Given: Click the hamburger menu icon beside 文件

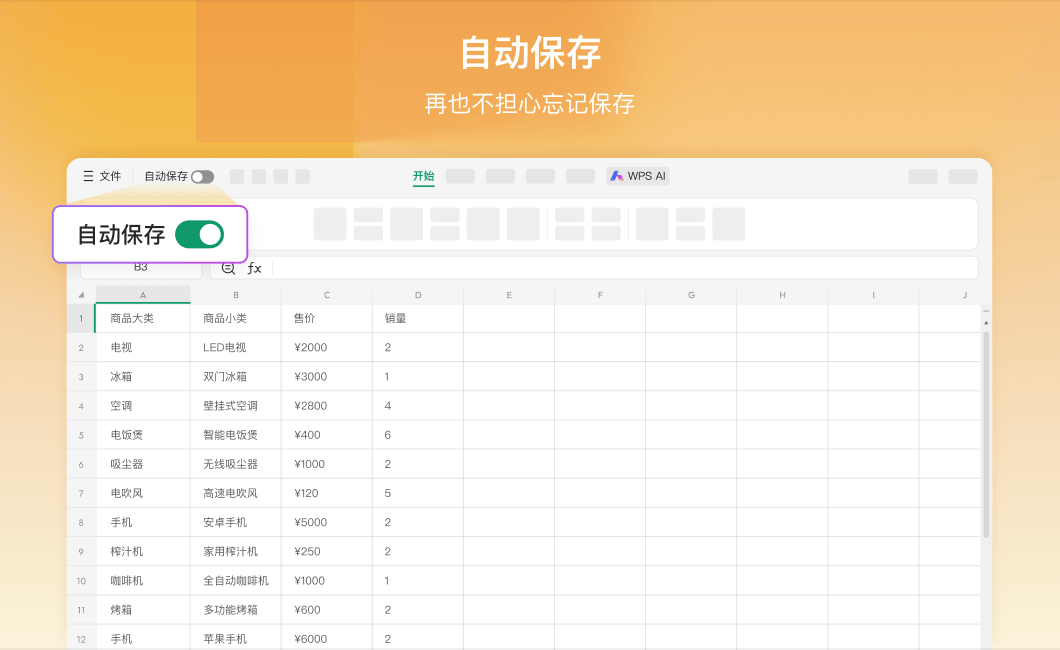Looking at the screenshot, I should coord(88,175).
